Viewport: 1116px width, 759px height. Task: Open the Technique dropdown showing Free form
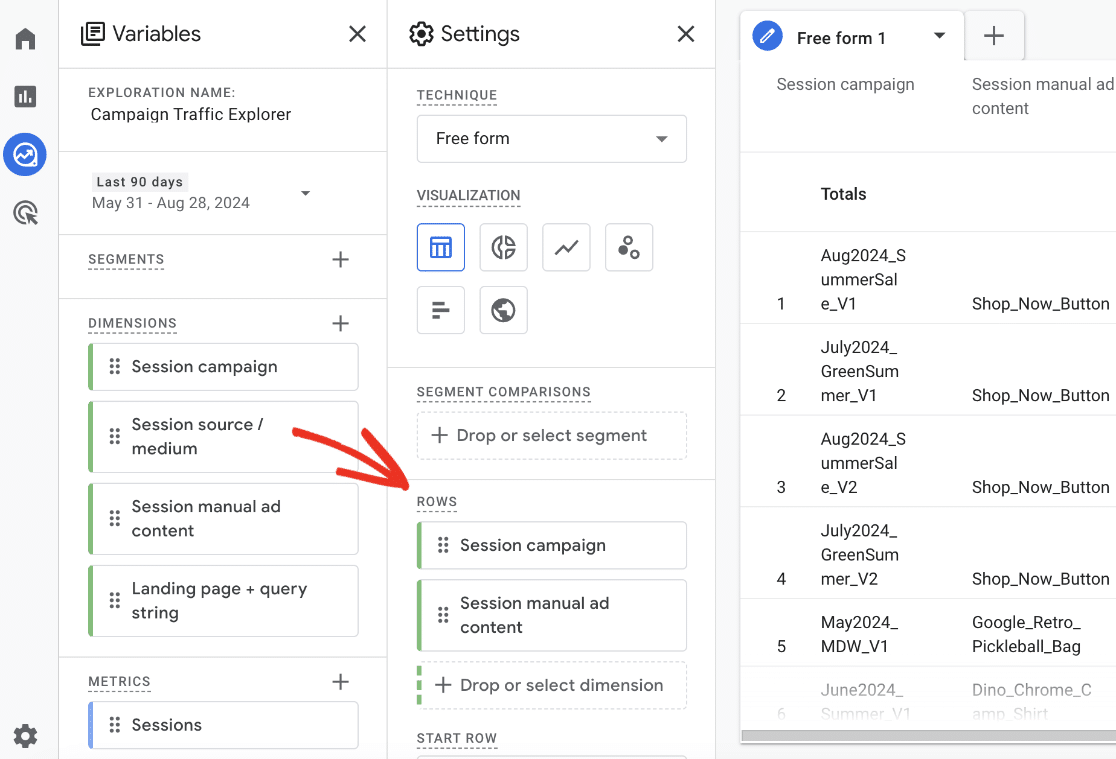(x=551, y=139)
